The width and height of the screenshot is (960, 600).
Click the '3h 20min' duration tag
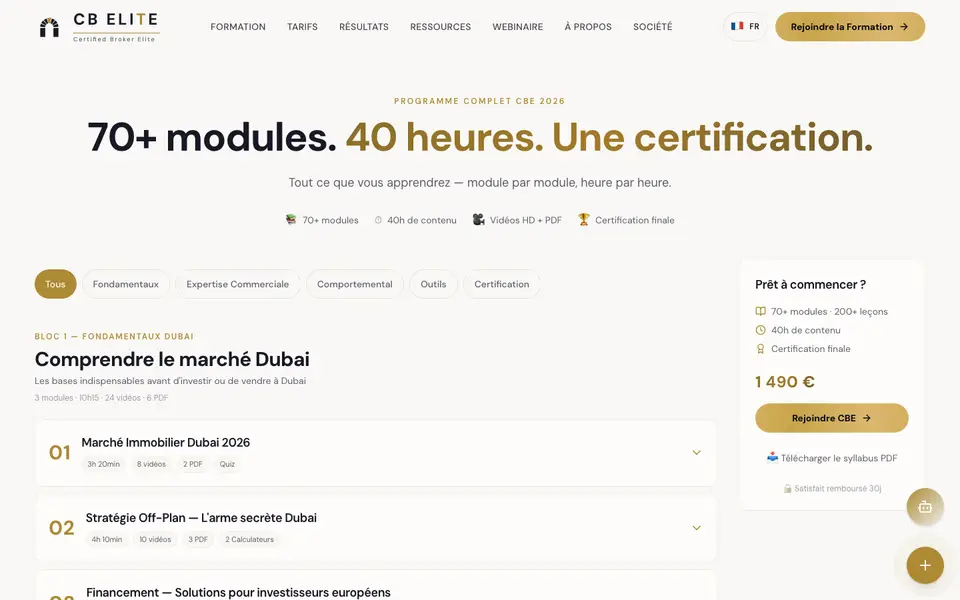coord(103,464)
